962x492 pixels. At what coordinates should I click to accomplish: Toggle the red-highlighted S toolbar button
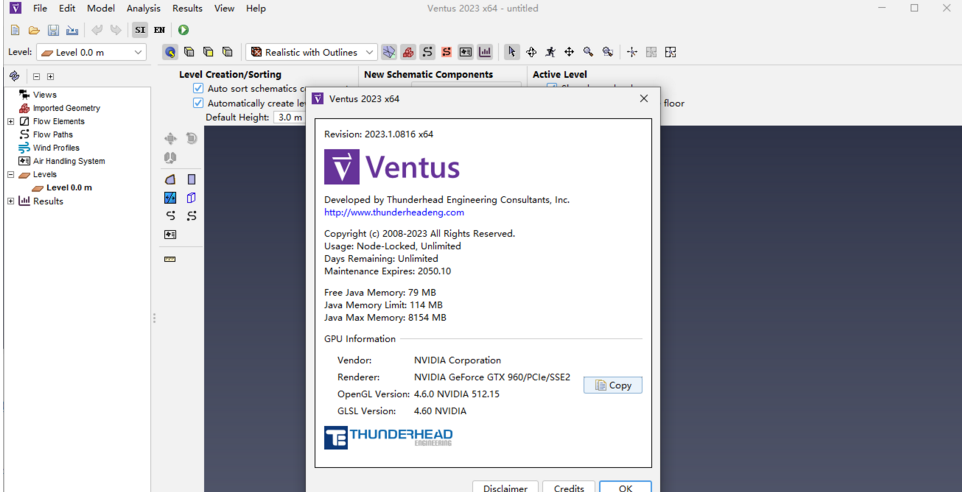(446, 52)
